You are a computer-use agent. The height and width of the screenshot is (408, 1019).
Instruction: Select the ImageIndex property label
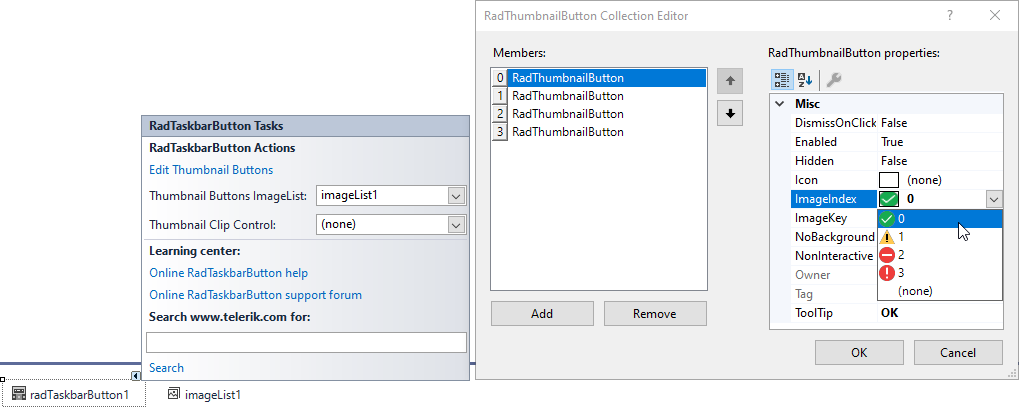(x=834, y=199)
